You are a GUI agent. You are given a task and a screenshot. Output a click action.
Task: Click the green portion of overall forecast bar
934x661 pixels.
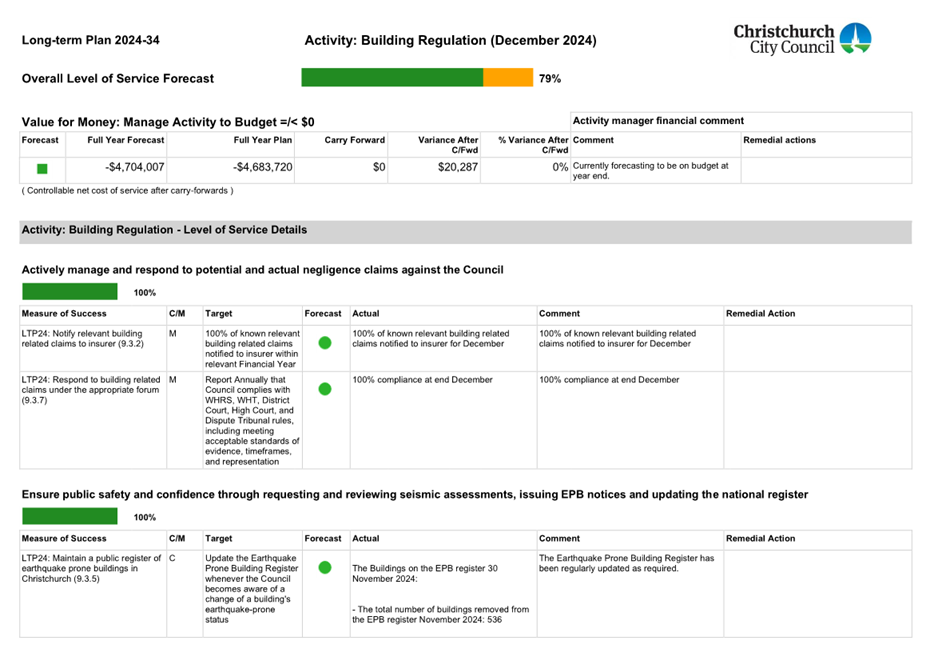pyautogui.click(x=392, y=78)
